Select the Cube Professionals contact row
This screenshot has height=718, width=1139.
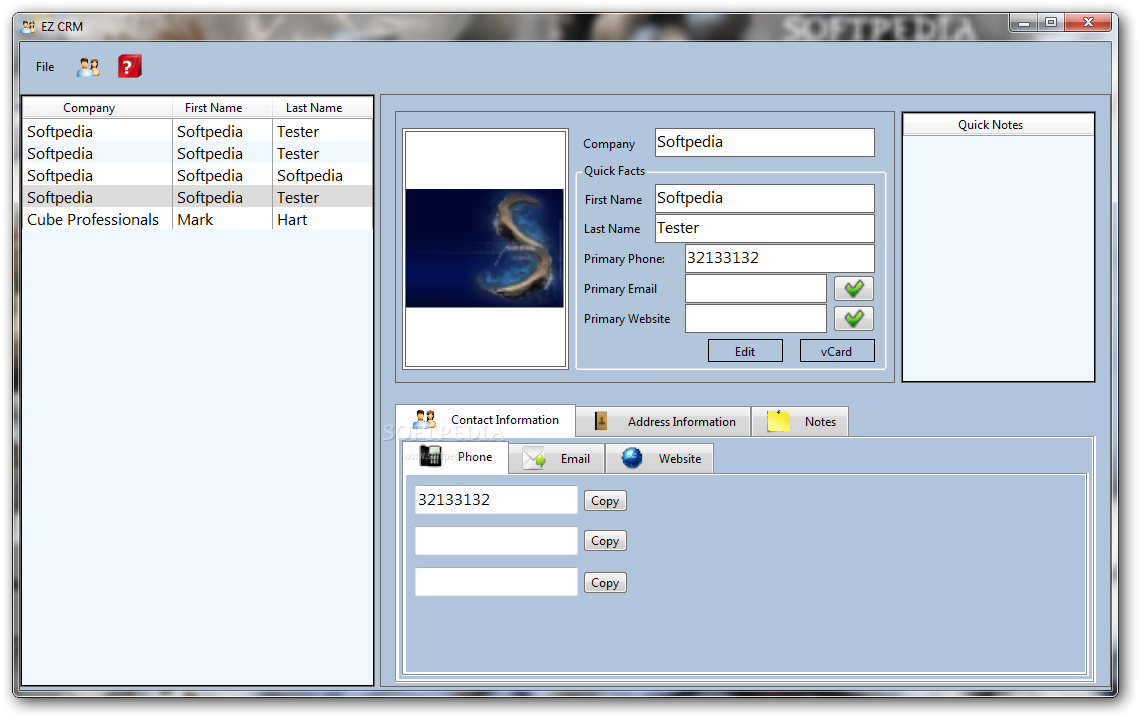click(197, 219)
